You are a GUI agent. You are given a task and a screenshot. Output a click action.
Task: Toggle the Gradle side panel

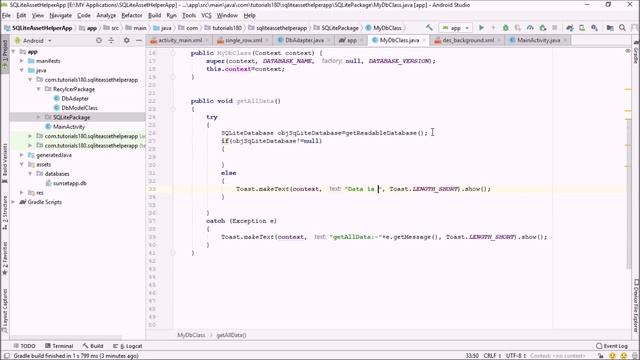tap(636, 53)
